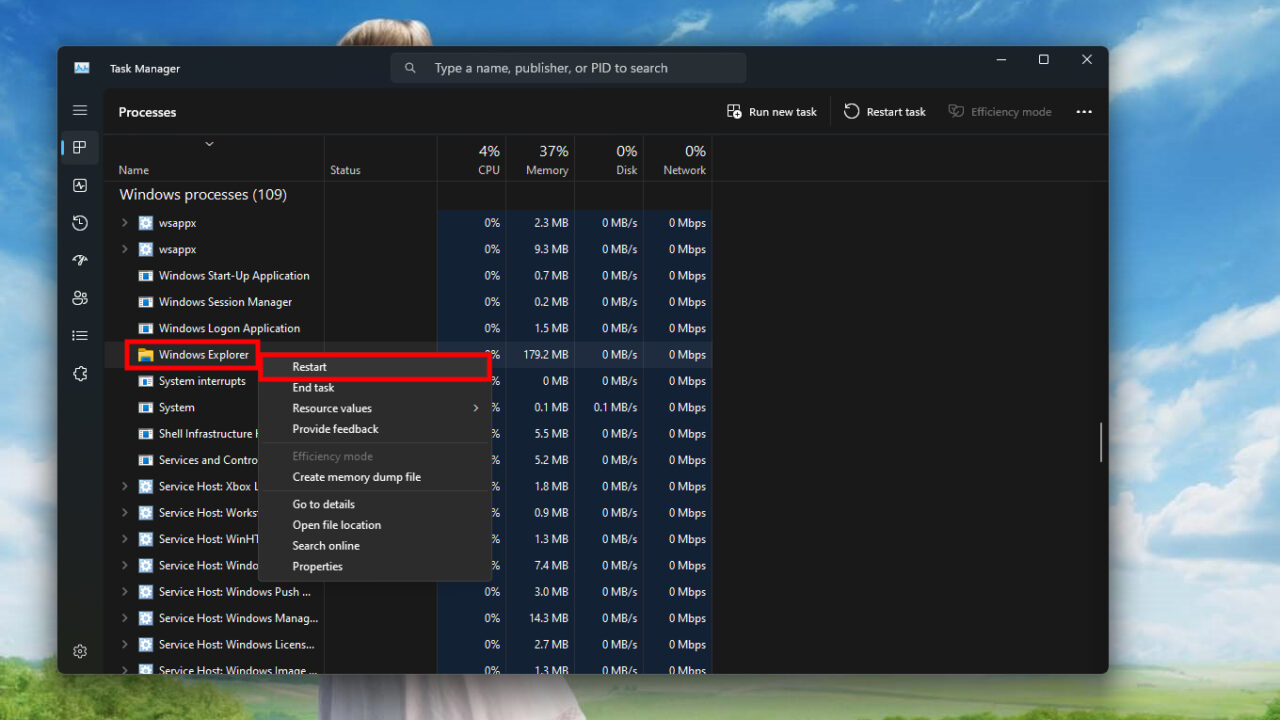Open the more options ellipsis menu
Image resolution: width=1280 pixels, height=720 pixels.
tap(1084, 111)
